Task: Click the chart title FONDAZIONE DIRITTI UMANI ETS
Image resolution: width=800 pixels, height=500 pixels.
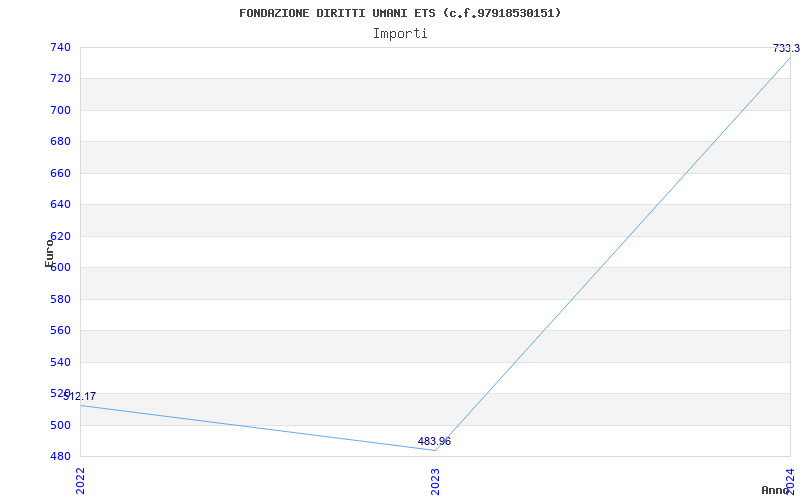Action: pos(400,13)
